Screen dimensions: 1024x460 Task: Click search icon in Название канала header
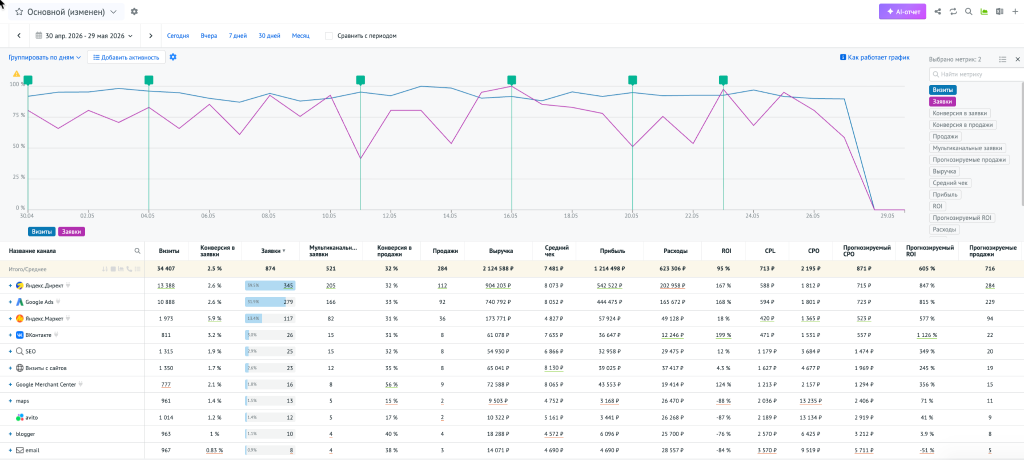[x=137, y=250]
